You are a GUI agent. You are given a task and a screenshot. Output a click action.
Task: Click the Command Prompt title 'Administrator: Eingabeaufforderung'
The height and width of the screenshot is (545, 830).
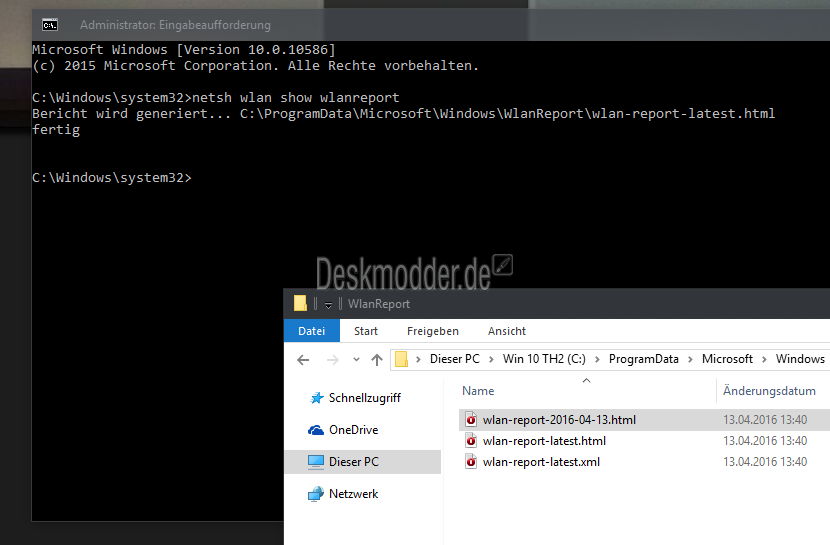tap(175, 25)
